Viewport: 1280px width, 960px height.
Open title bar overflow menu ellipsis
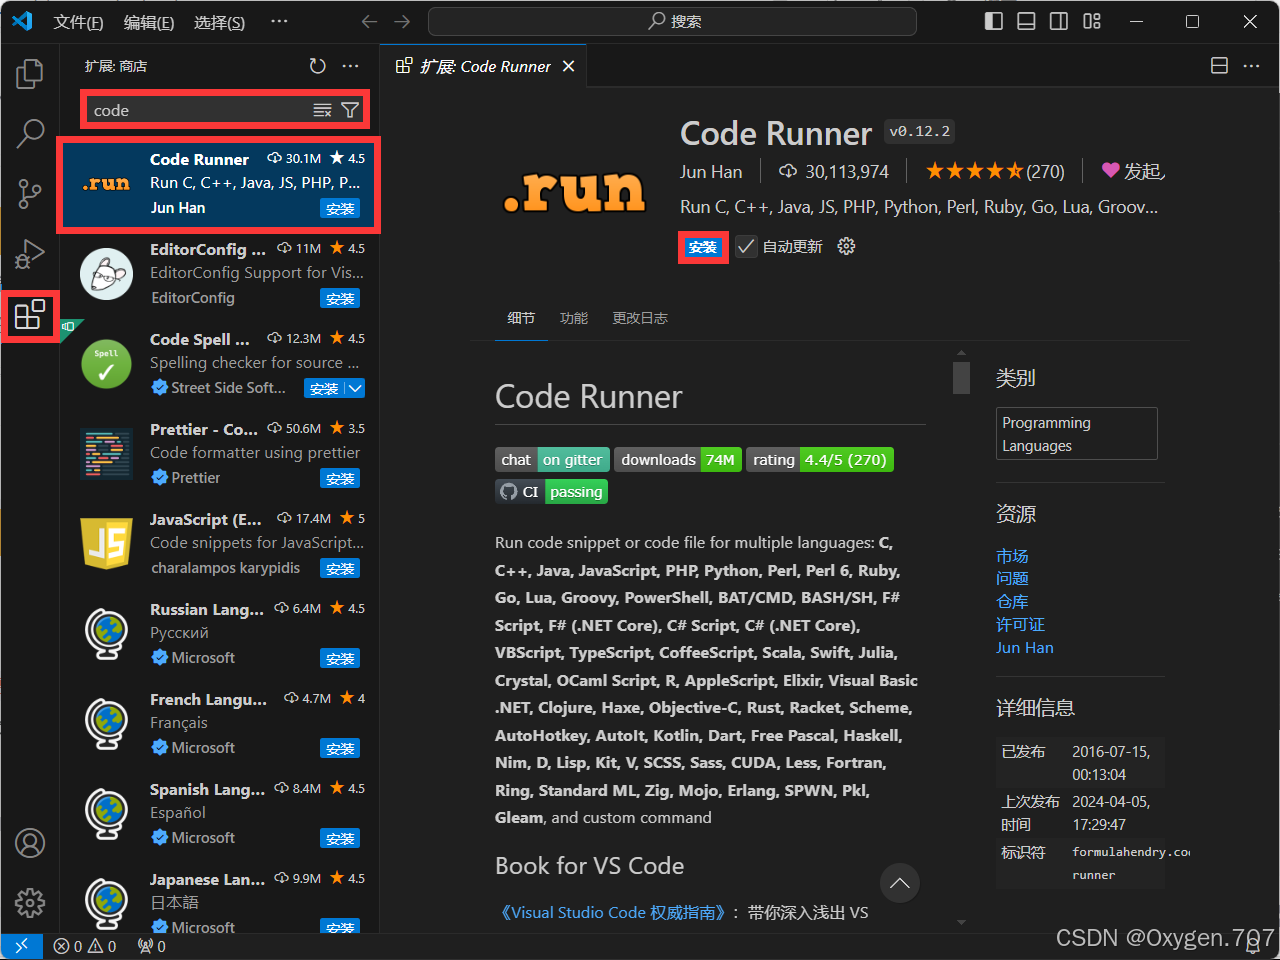279,21
